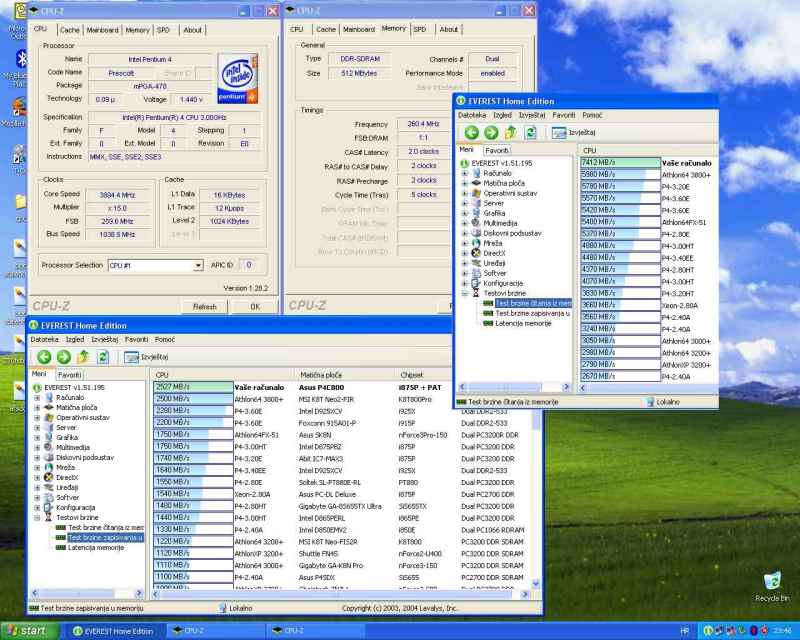Expand Server node in bottom EVEREST tree

(x=37, y=427)
